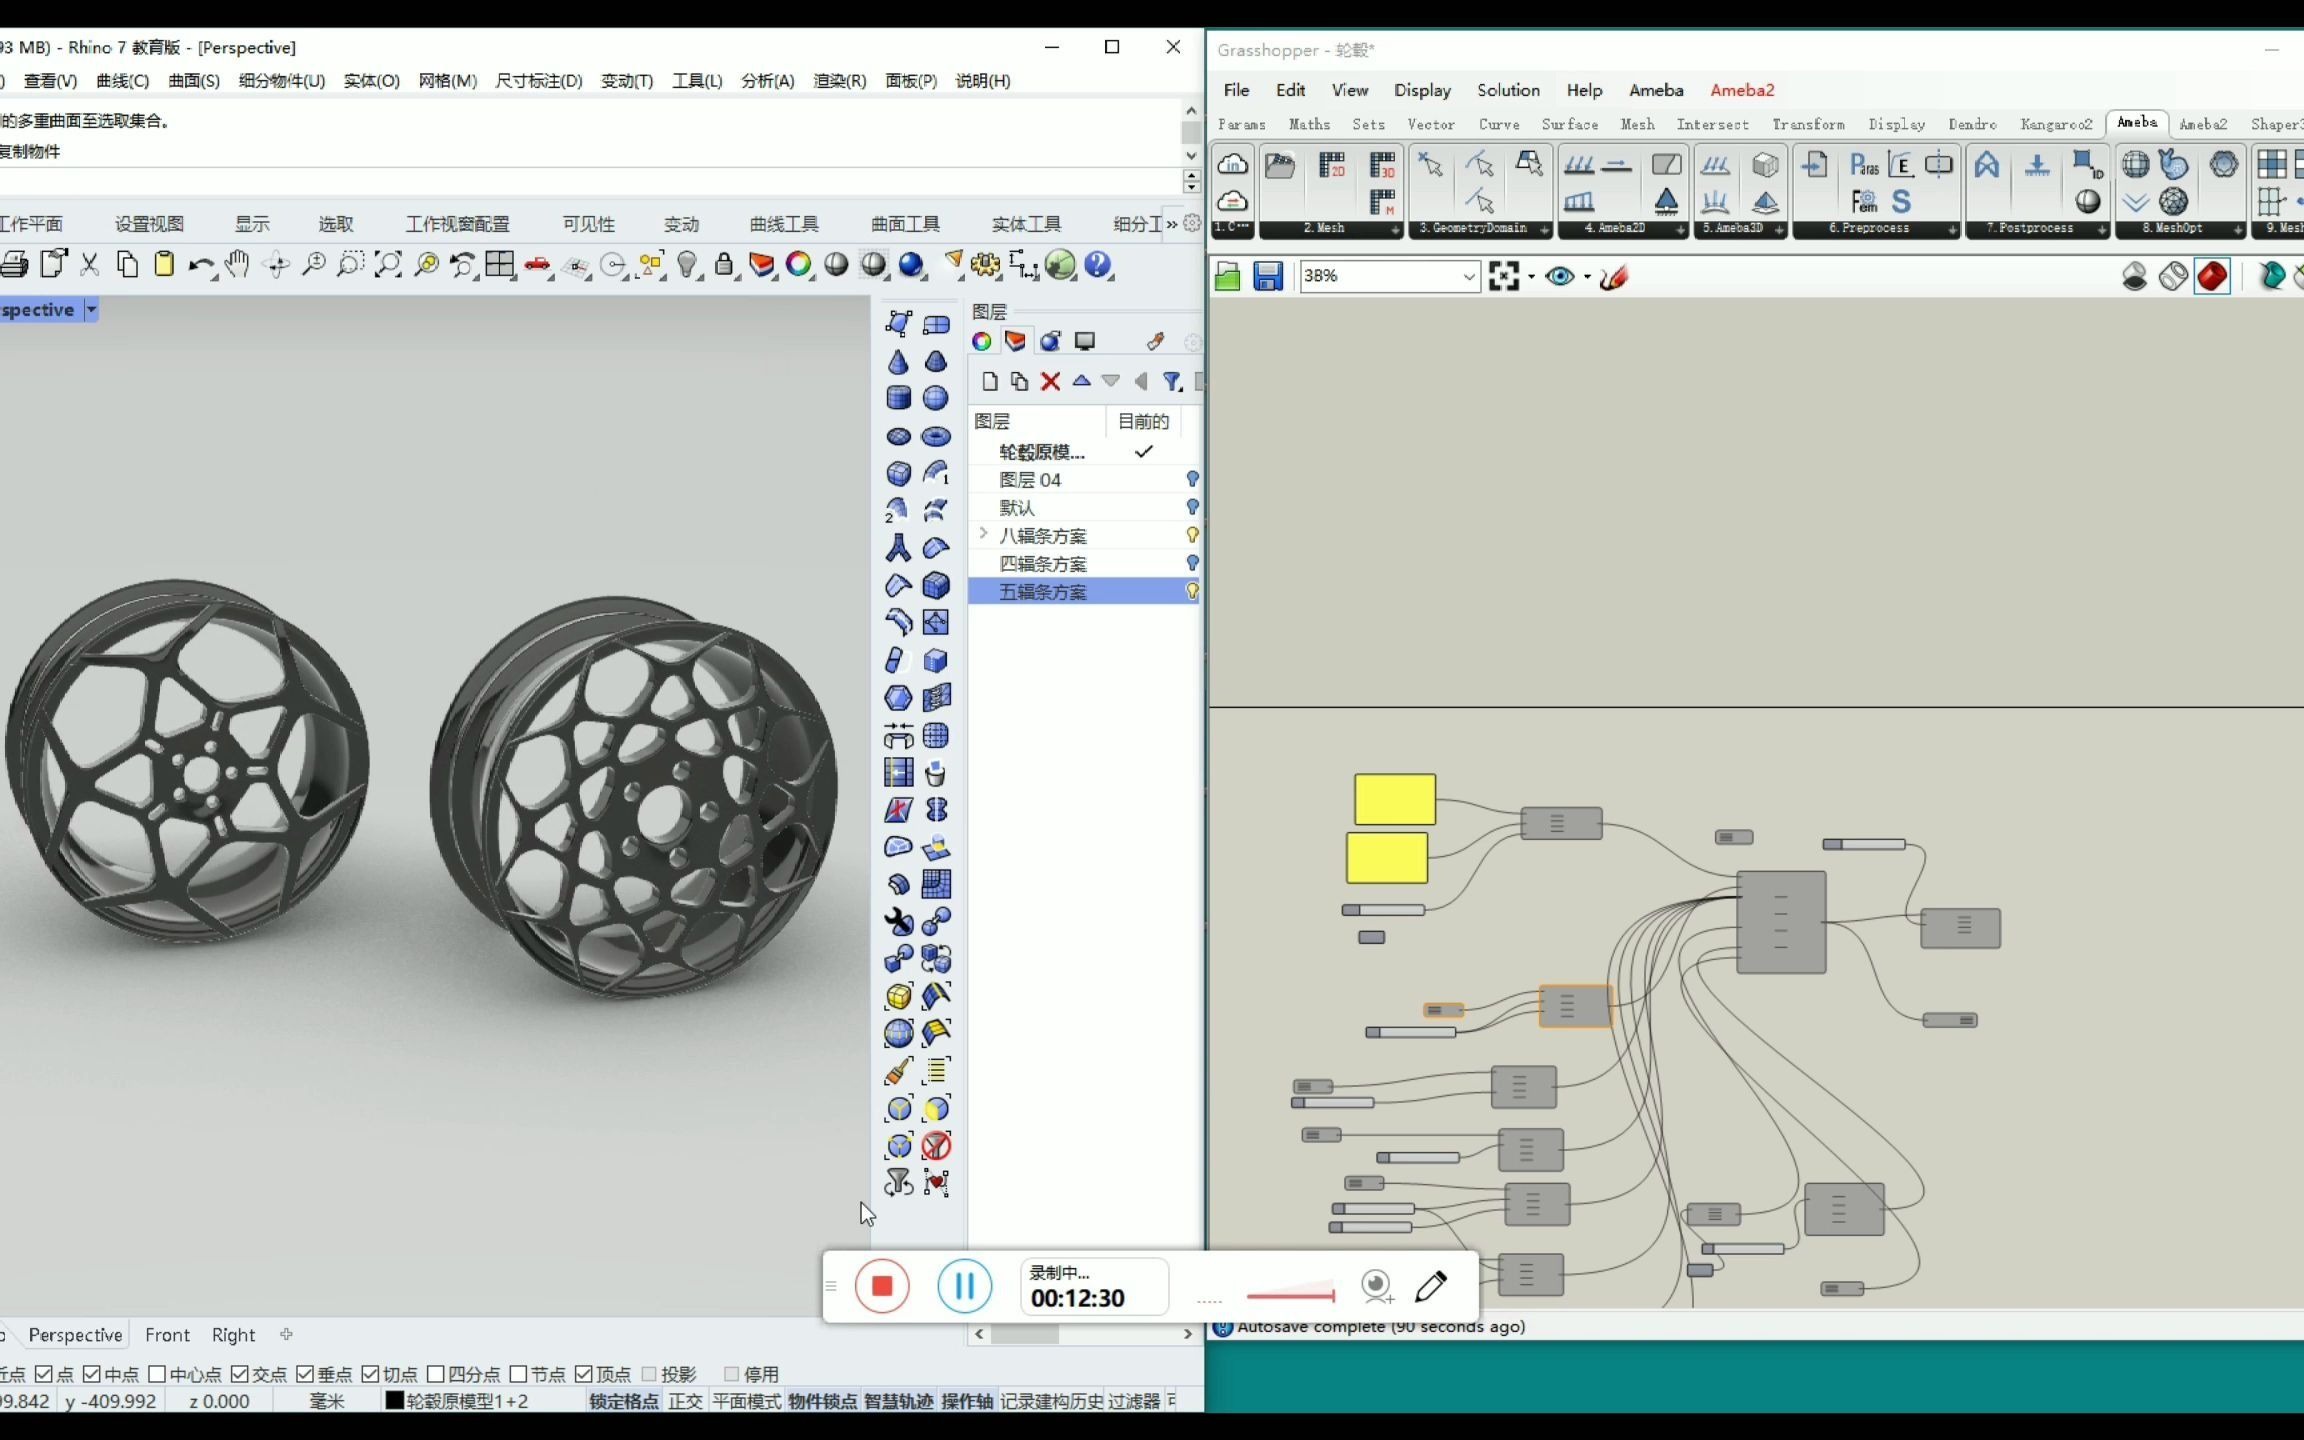Toggle the 中心点 osnap checkbox
The height and width of the screenshot is (1440, 2304).
[x=157, y=1374]
